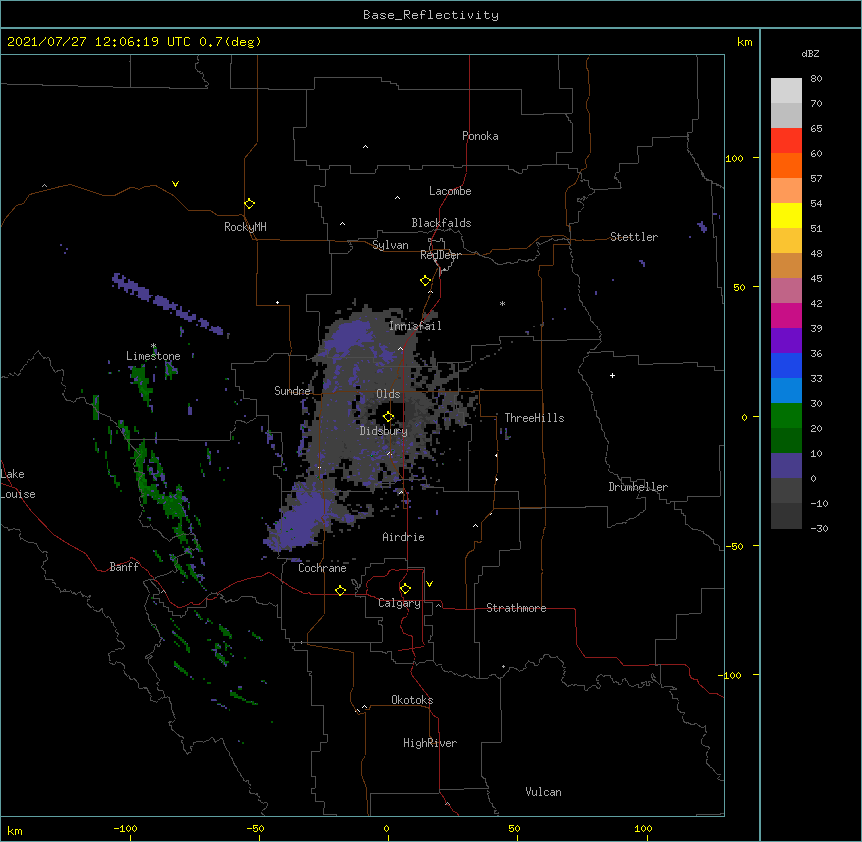Click the Blackfalds town label
Viewport: 862px width, 842px height.
[x=441, y=223]
